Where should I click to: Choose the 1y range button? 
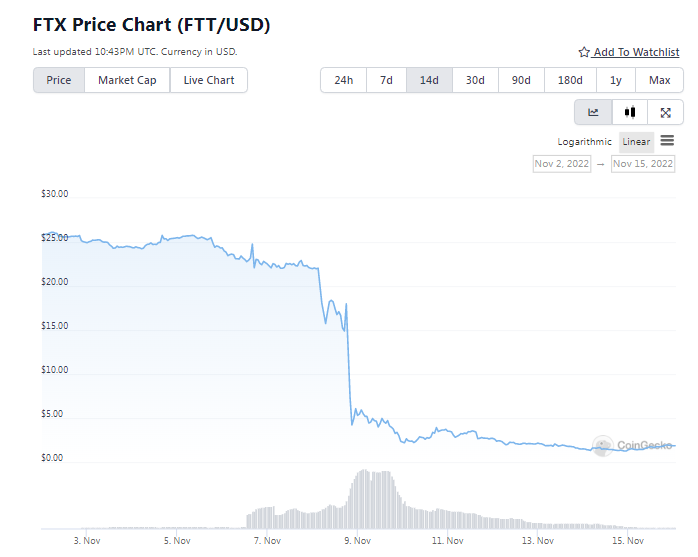tap(616, 80)
